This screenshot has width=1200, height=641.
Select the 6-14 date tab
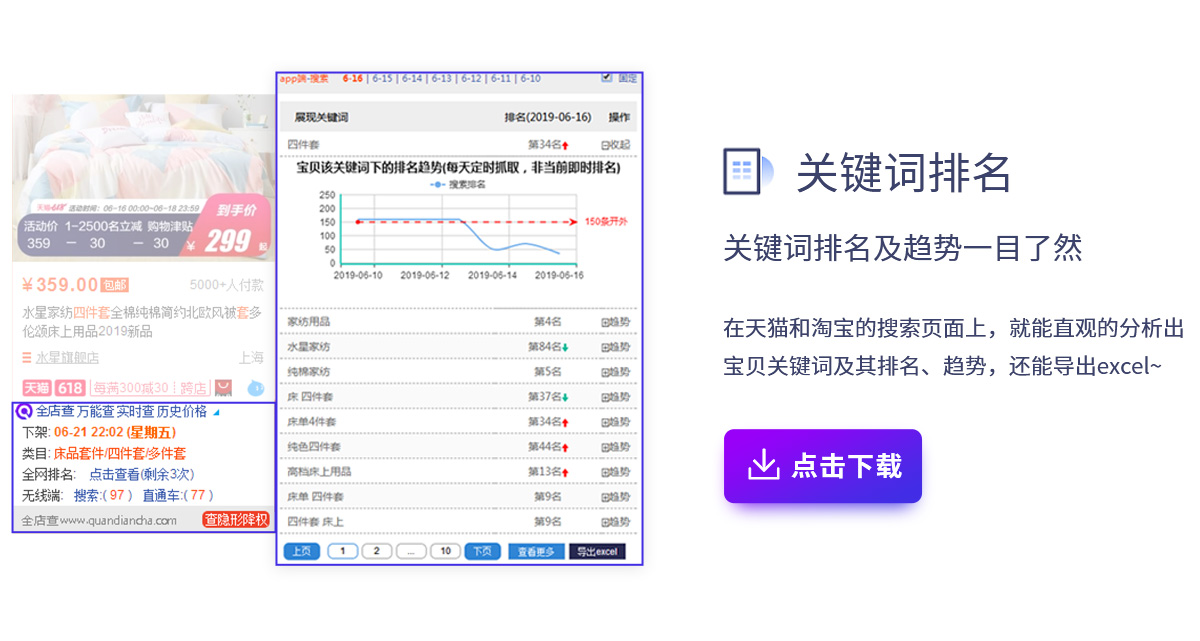point(412,78)
